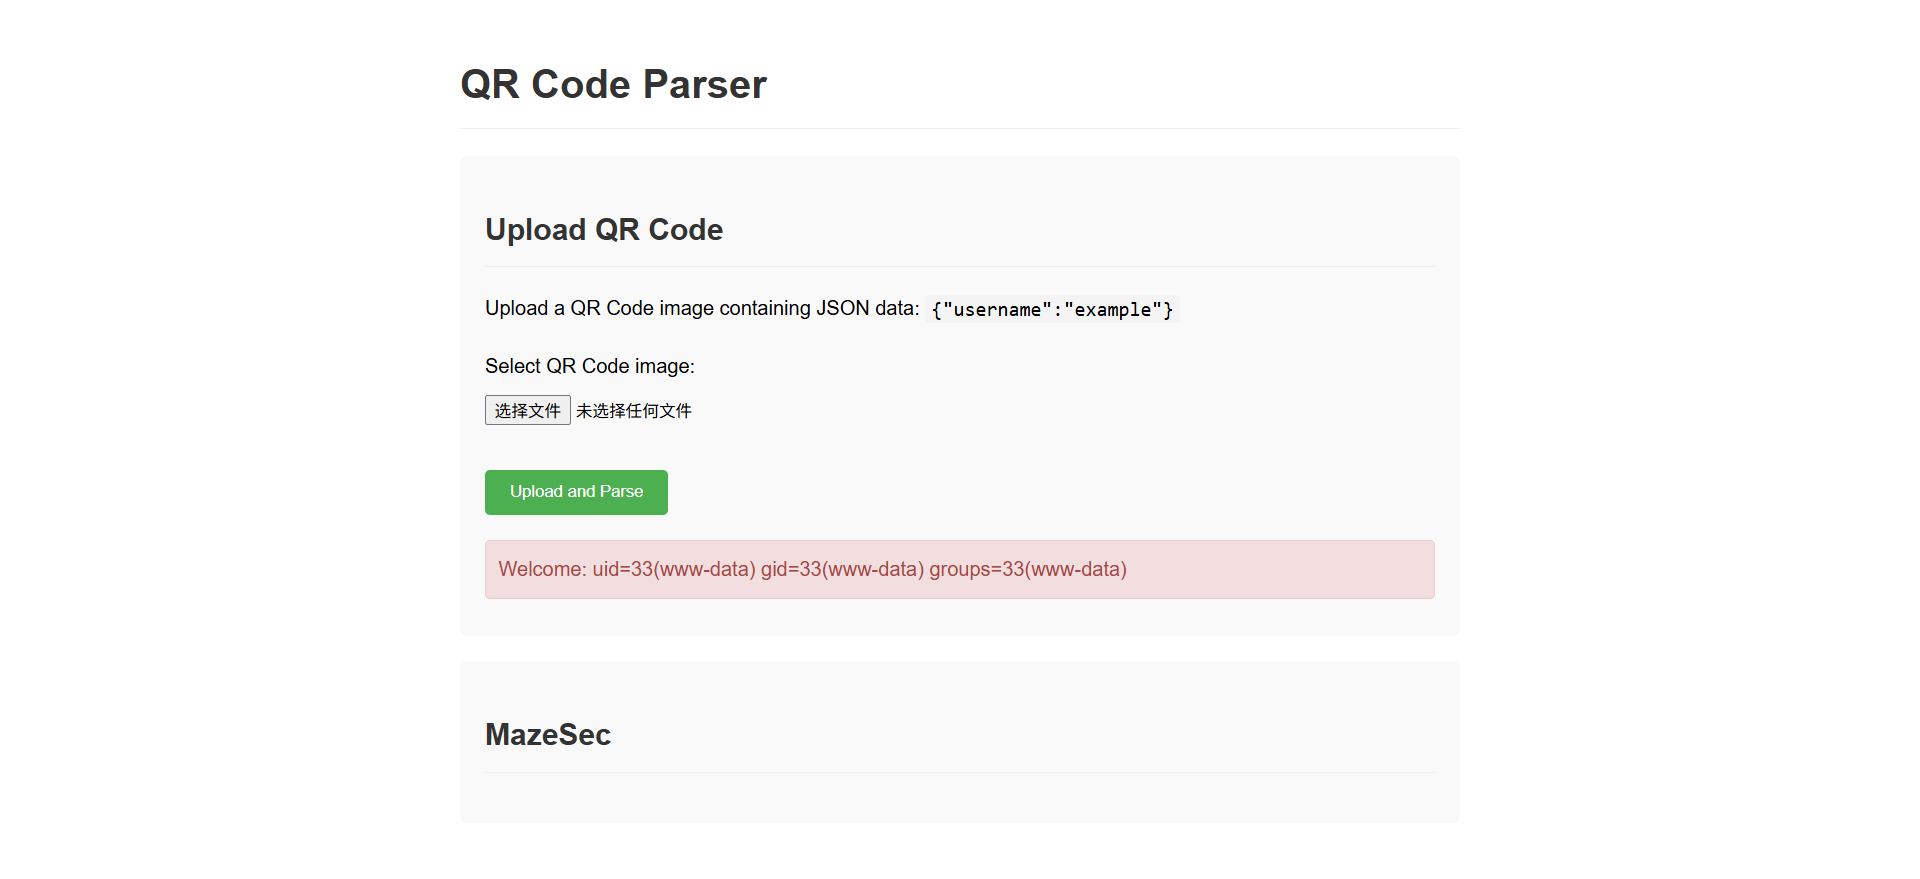Select the Upload QR Code heading
This screenshot has height=879, width=1920.
click(604, 230)
